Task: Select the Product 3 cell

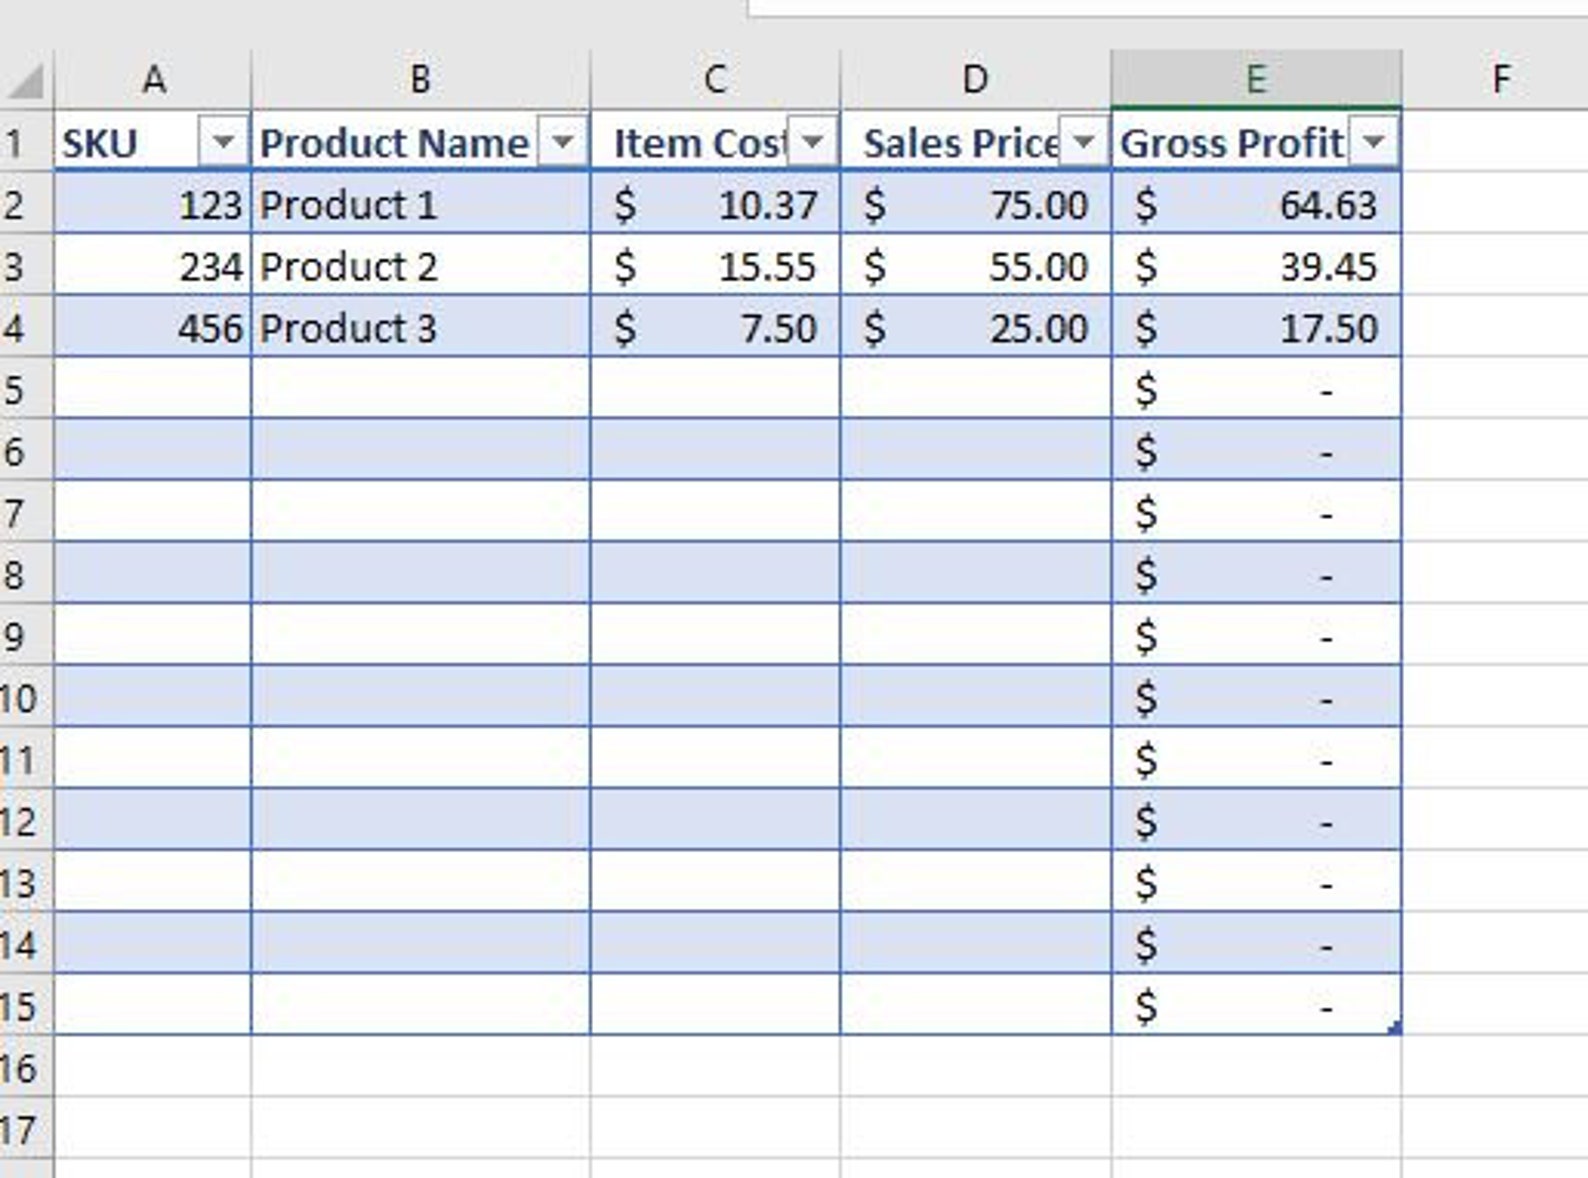Action: point(421,328)
